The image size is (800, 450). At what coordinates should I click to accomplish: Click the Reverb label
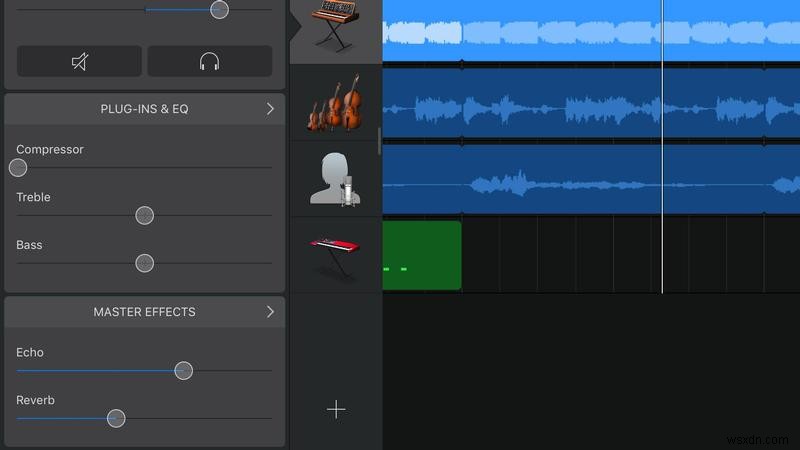point(35,400)
